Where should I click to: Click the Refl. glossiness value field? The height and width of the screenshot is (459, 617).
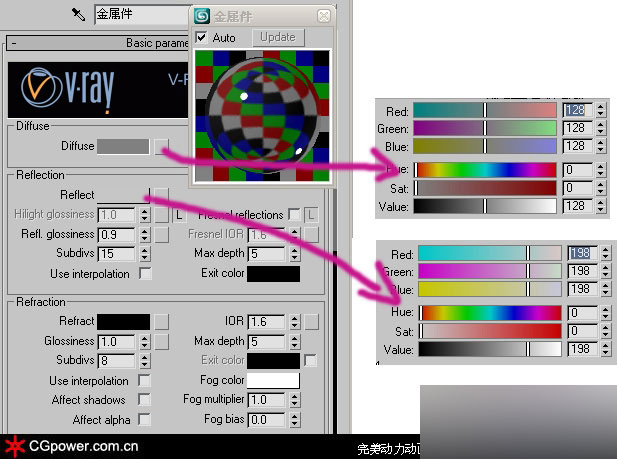[x=116, y=235]
